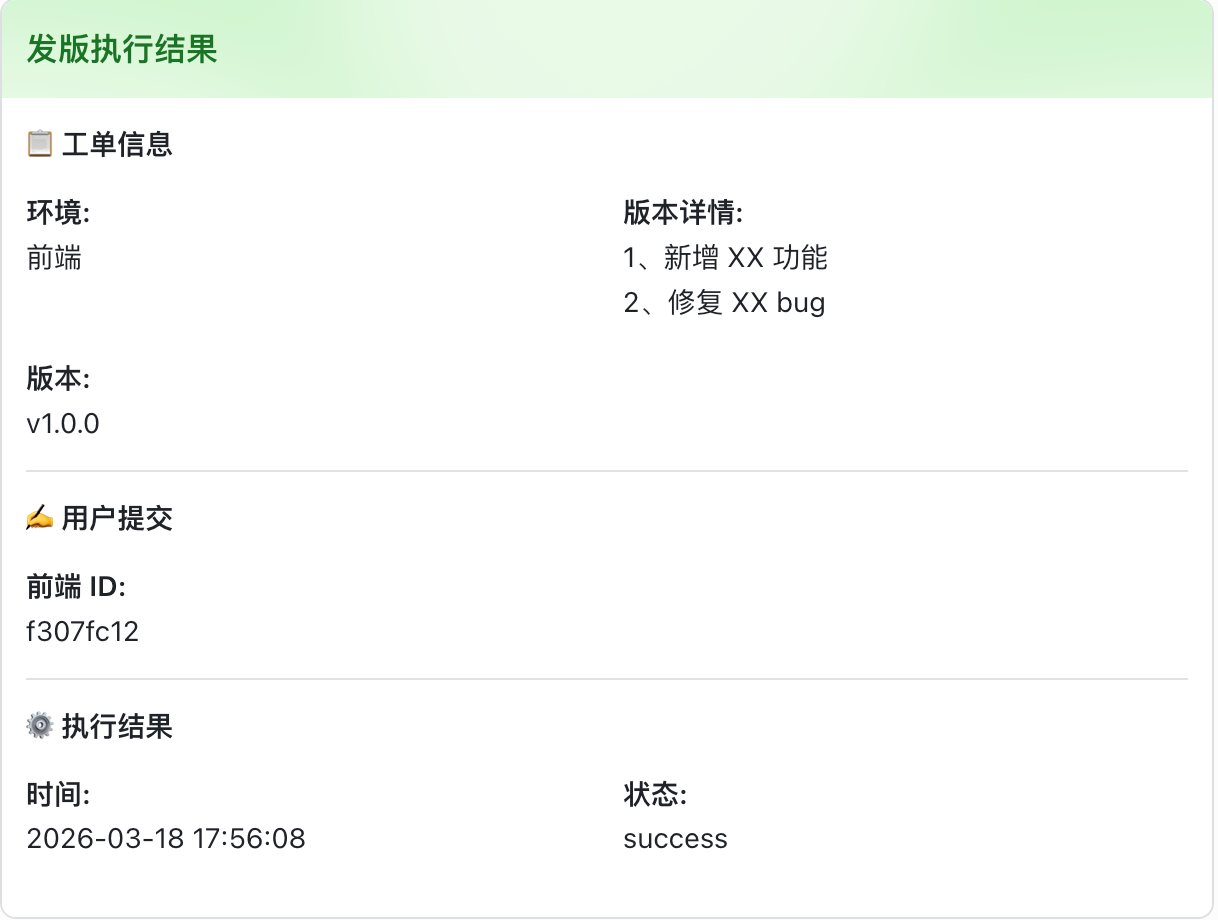The image size is (1218, 920).
Task: Click the 用户提交 section heading text
Action: 117,518
